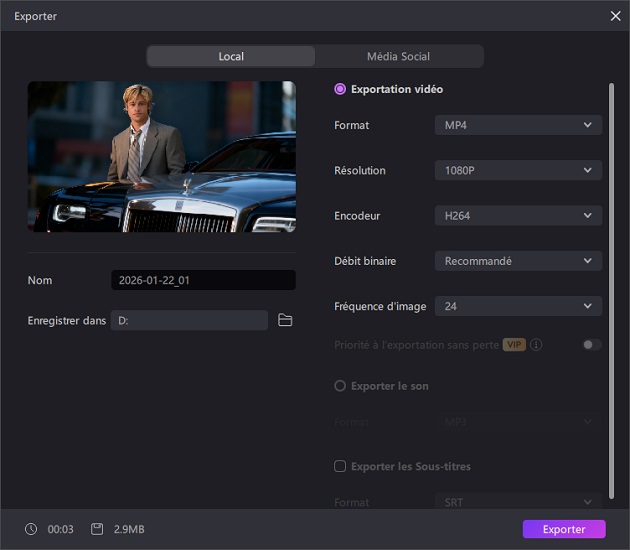Click the clock duration icon

point(31,529)
